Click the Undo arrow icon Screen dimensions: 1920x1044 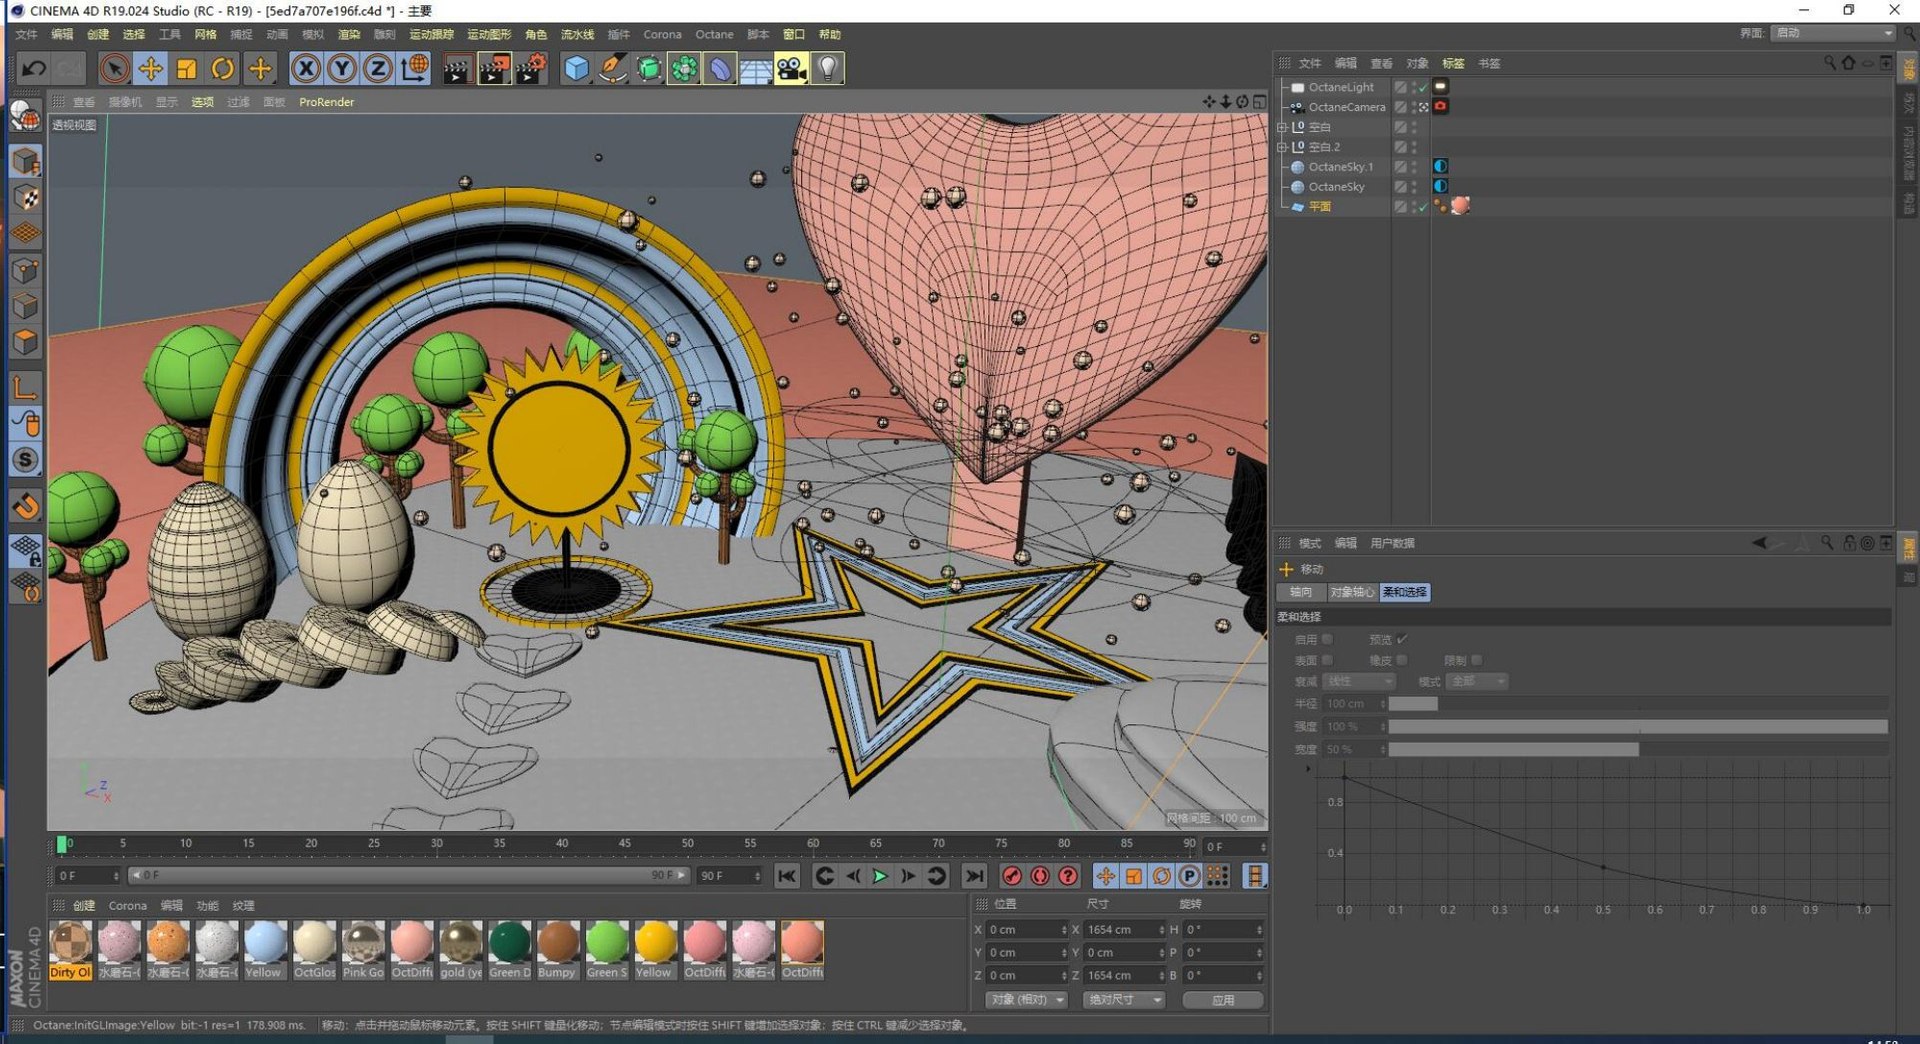[34, 69]
